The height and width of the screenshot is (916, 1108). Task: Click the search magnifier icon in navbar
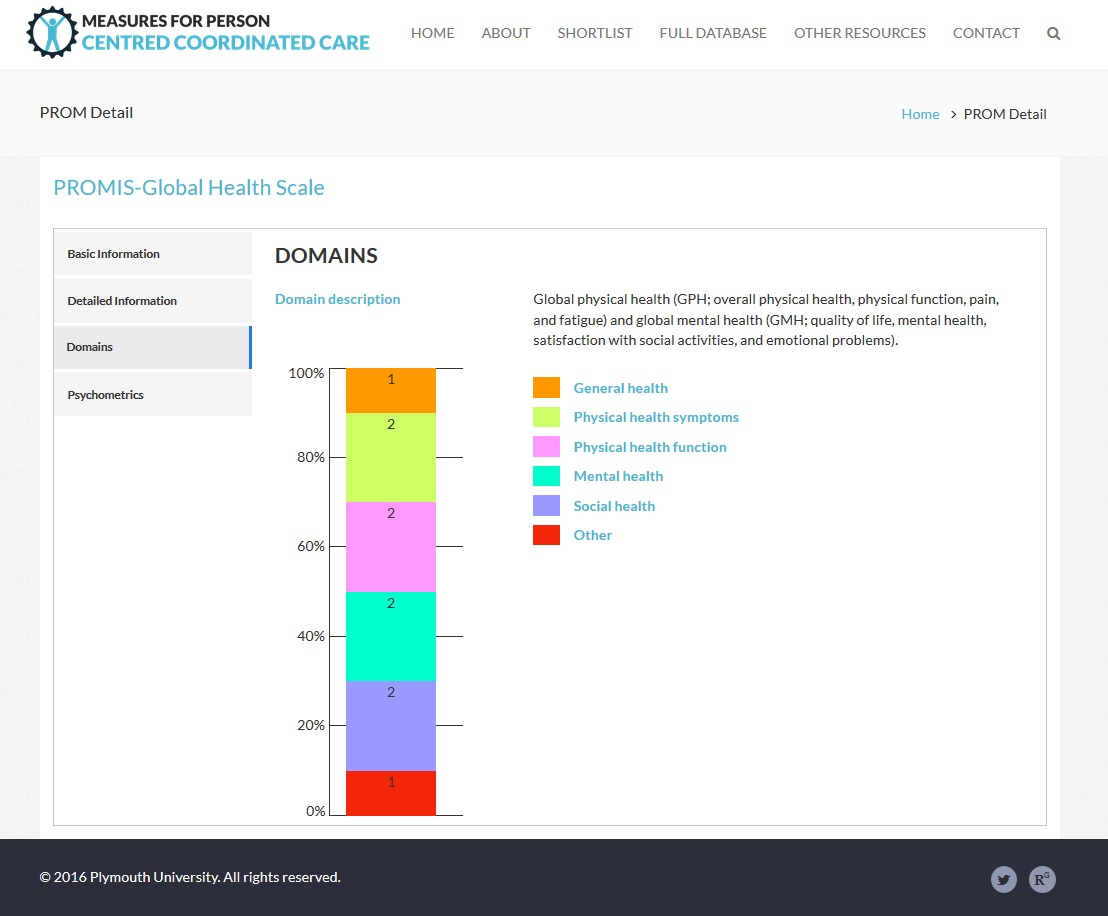[1053, 33]
